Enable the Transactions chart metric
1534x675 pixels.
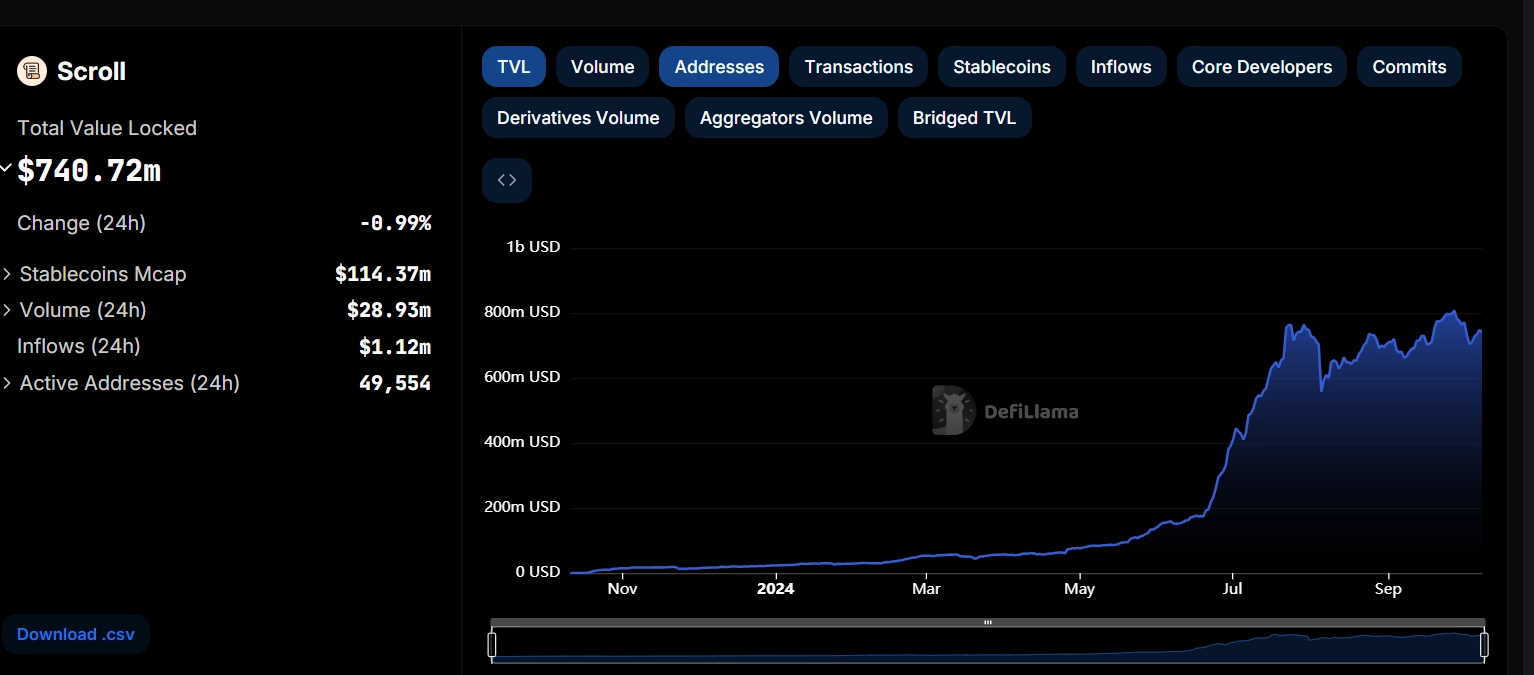pos(858,67)
